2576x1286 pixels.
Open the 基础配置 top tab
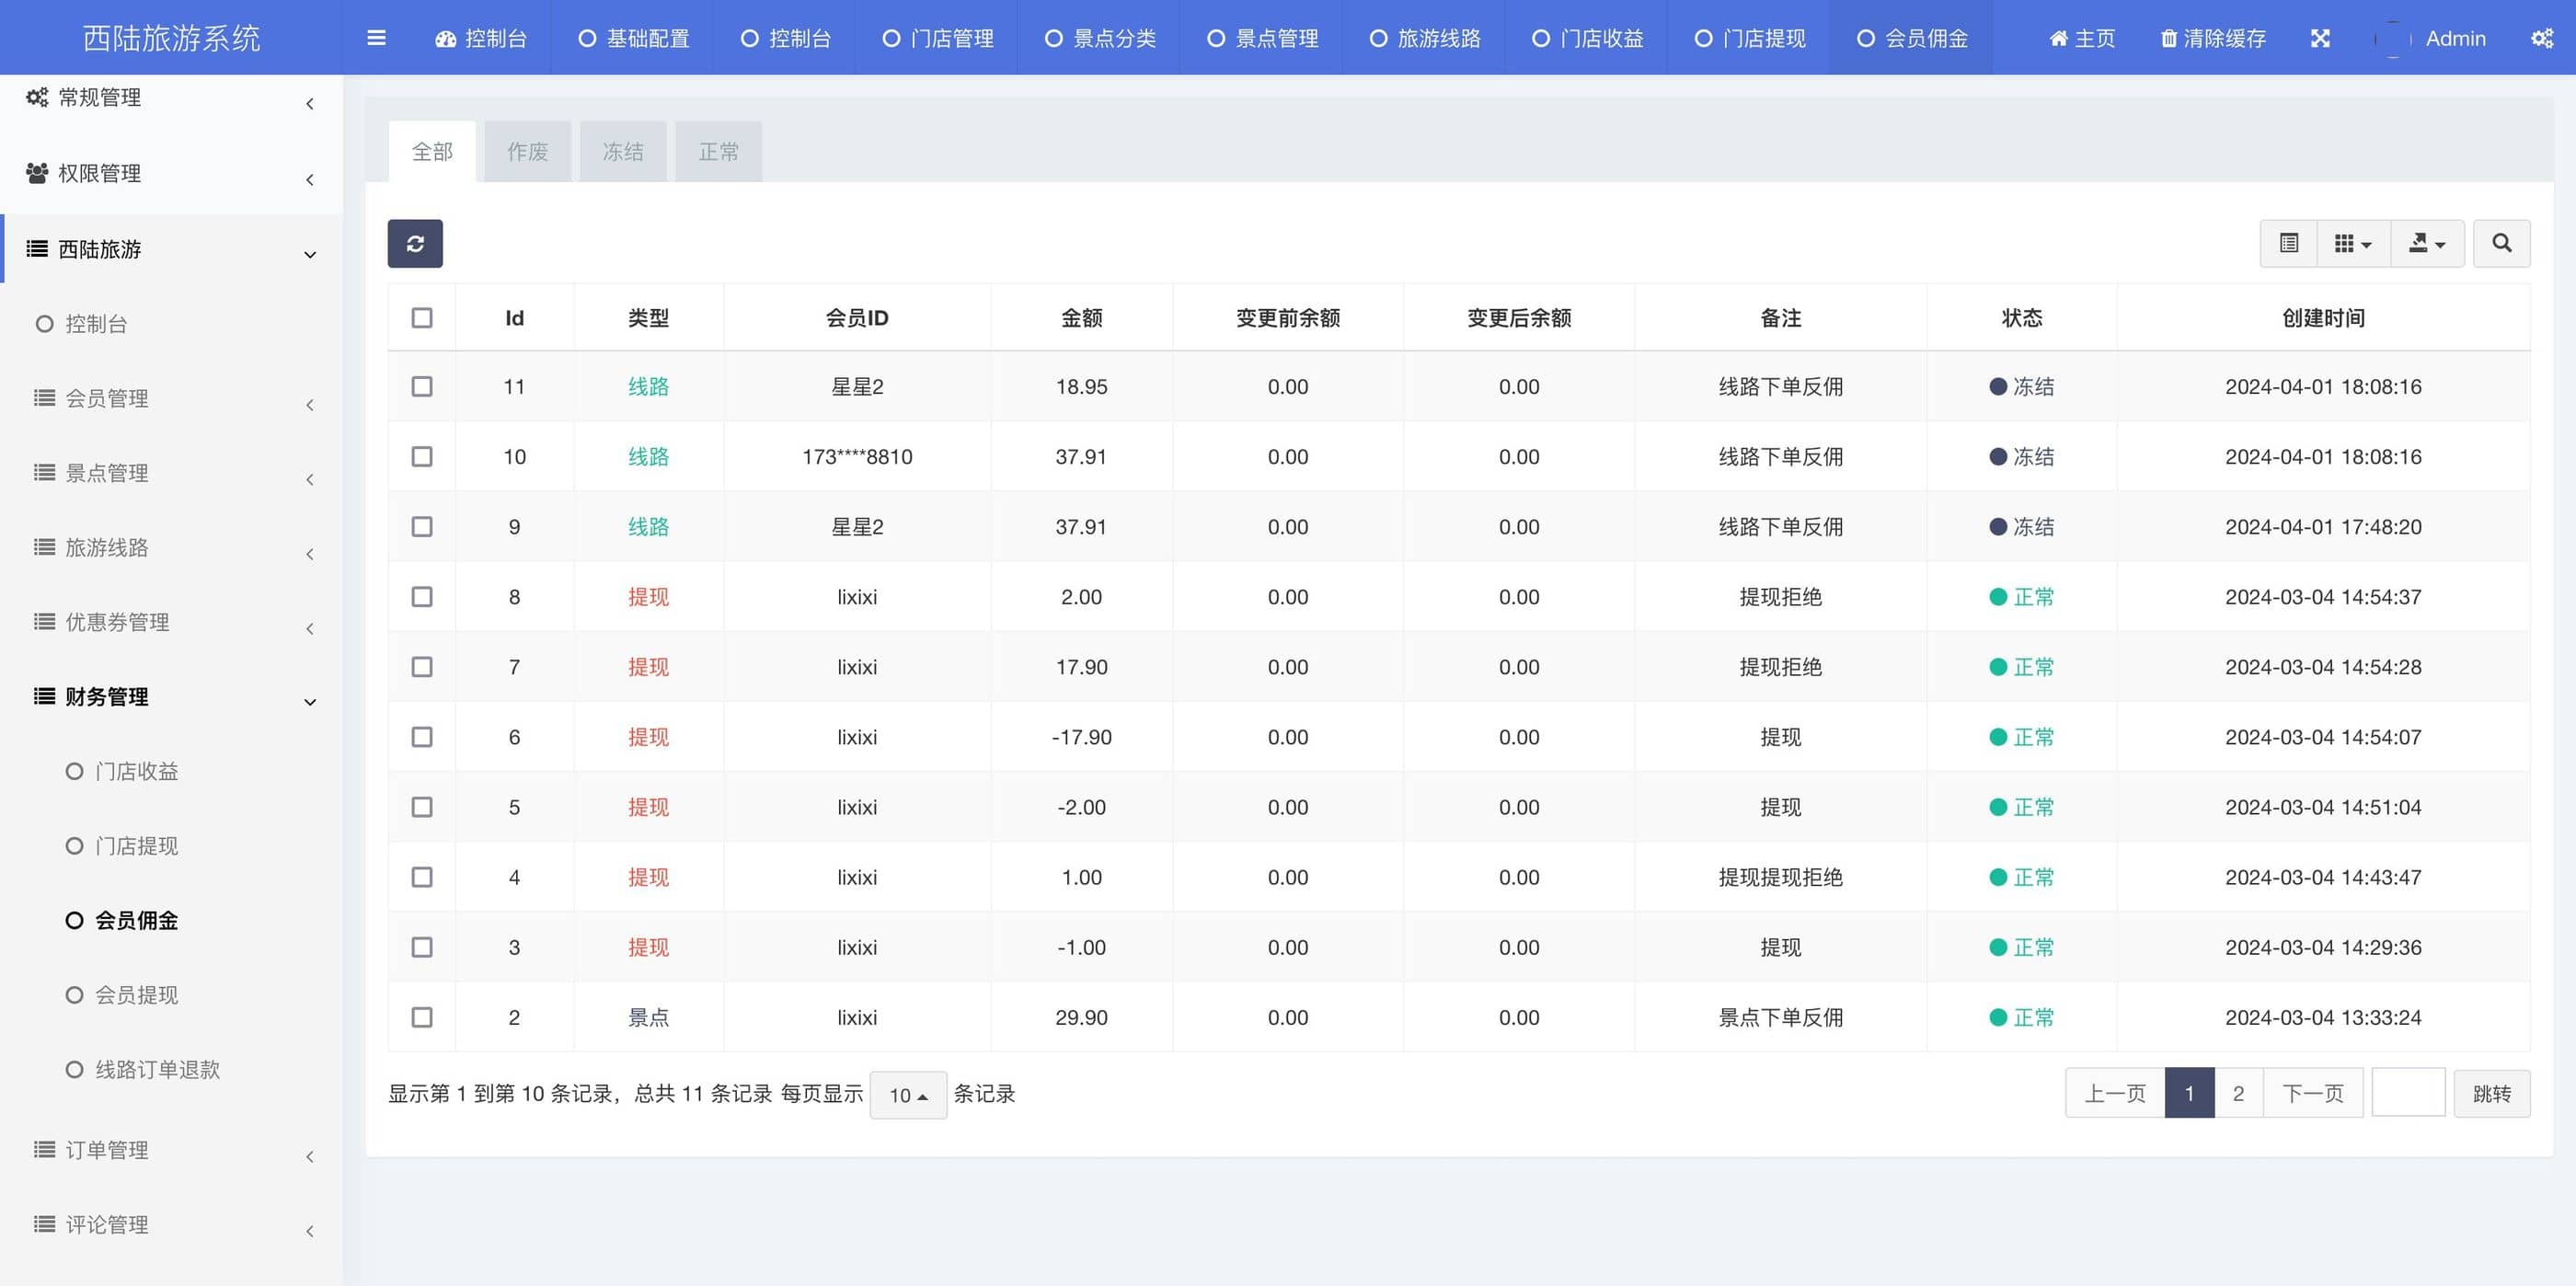coord(634,38)
